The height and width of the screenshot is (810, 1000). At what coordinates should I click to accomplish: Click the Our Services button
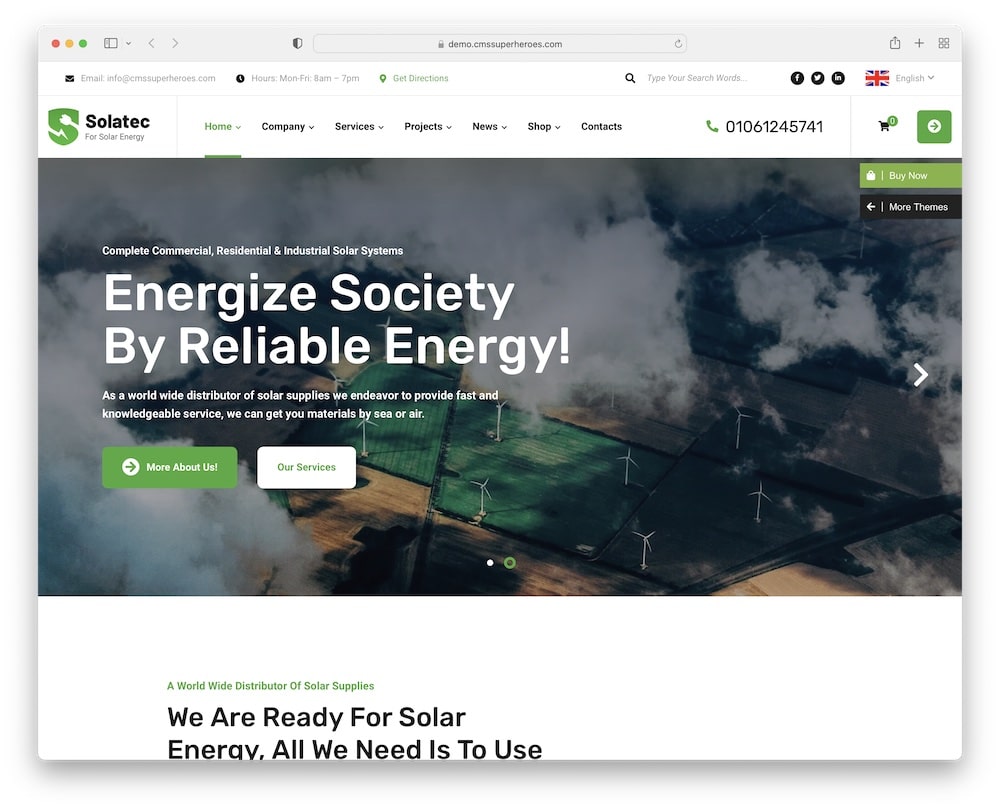pyautogui.click(x=306, y=468)
